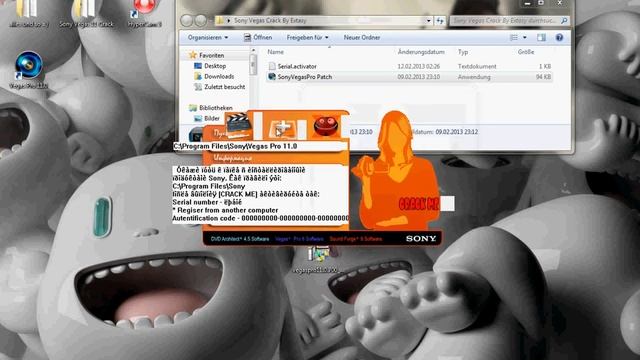
Task: Sort files by the Name column header
Action: [x=276, y=52]
